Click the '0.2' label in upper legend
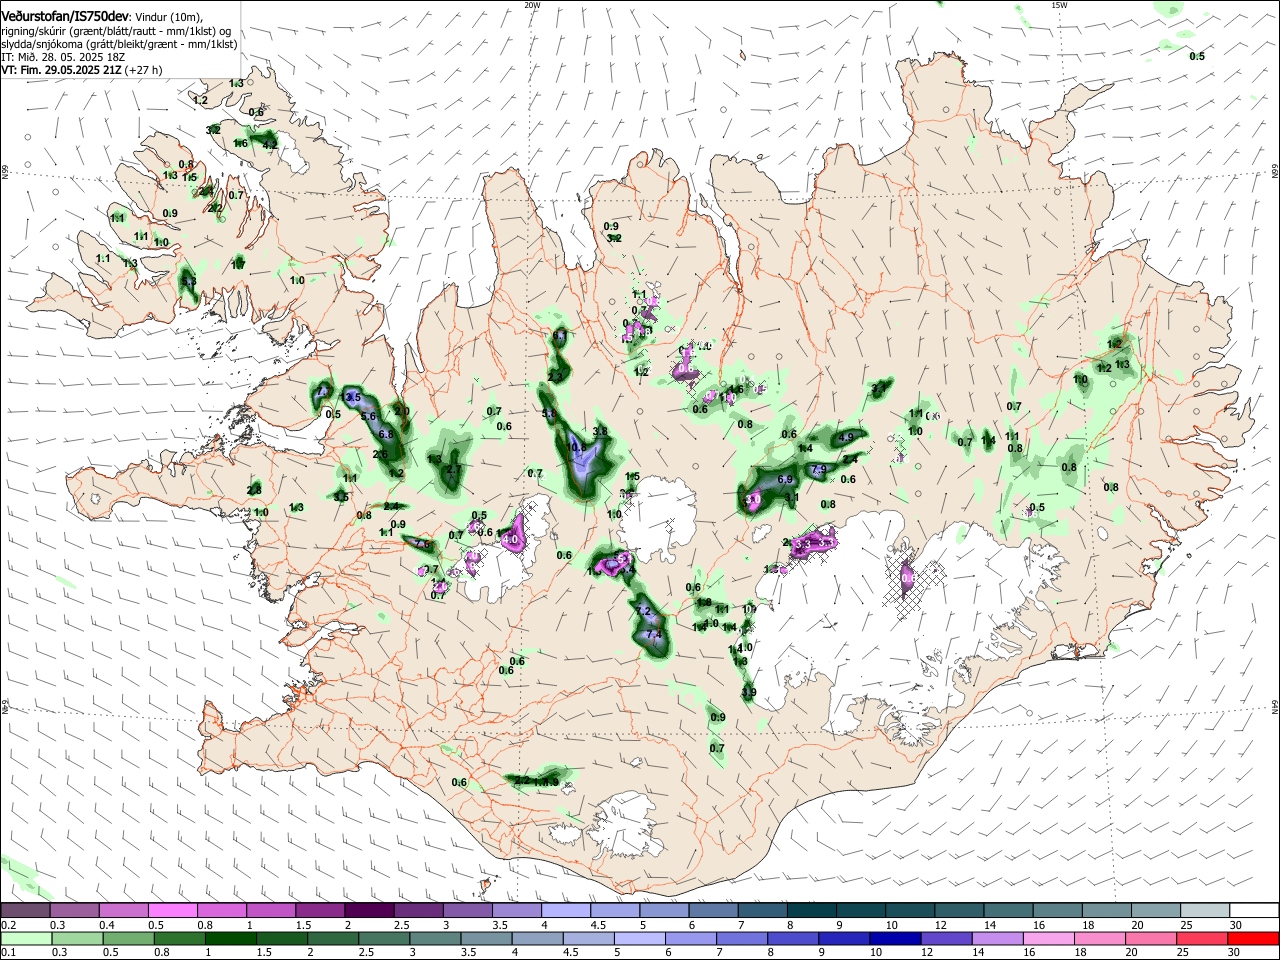 [x=8, y=925]
